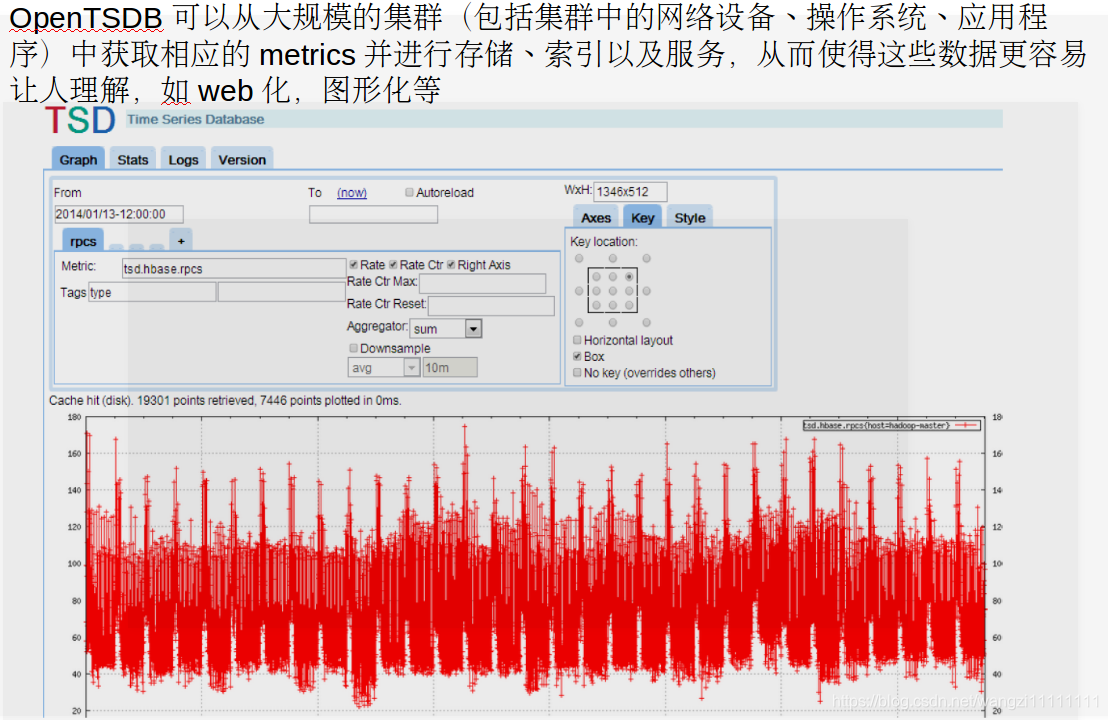1108x720 pixels.
Task: Select the outside bottom-center key location
Action: pyautogui.click(x=613, y=322)
